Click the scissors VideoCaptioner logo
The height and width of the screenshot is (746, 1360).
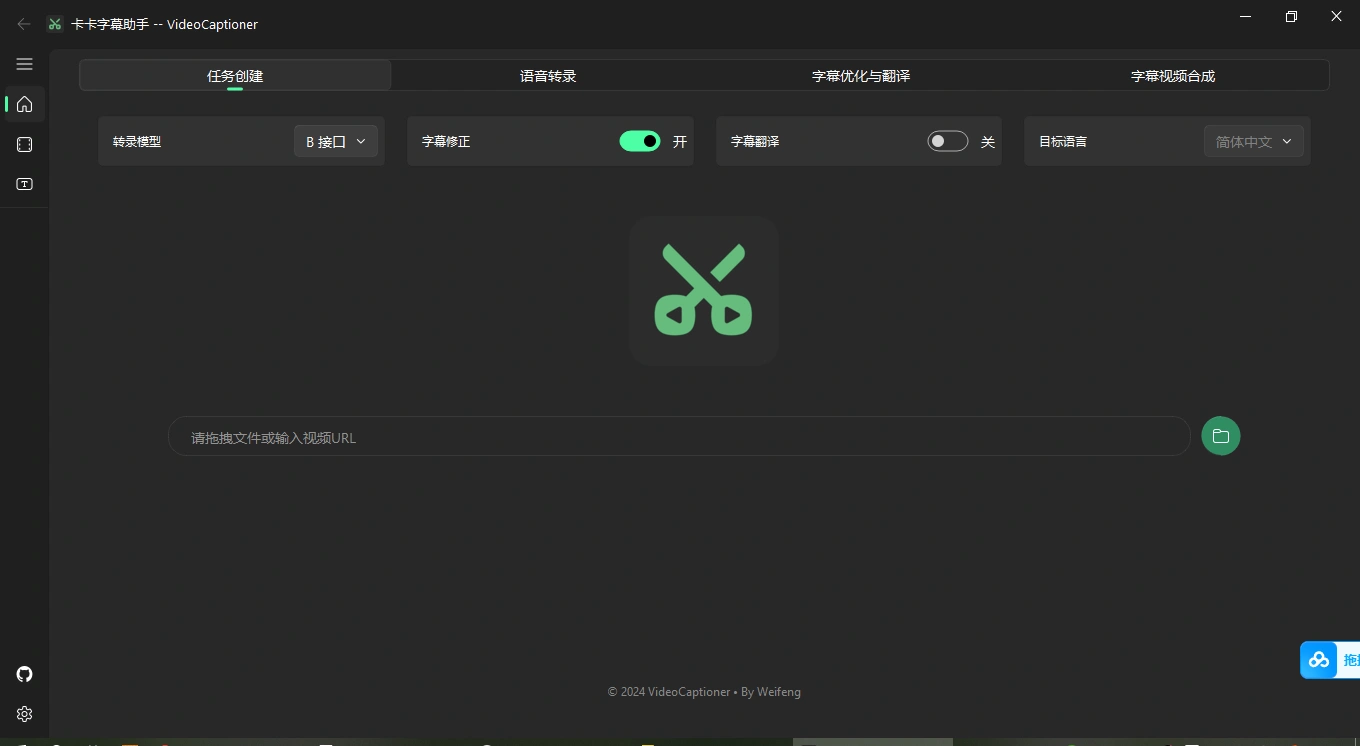704,290
